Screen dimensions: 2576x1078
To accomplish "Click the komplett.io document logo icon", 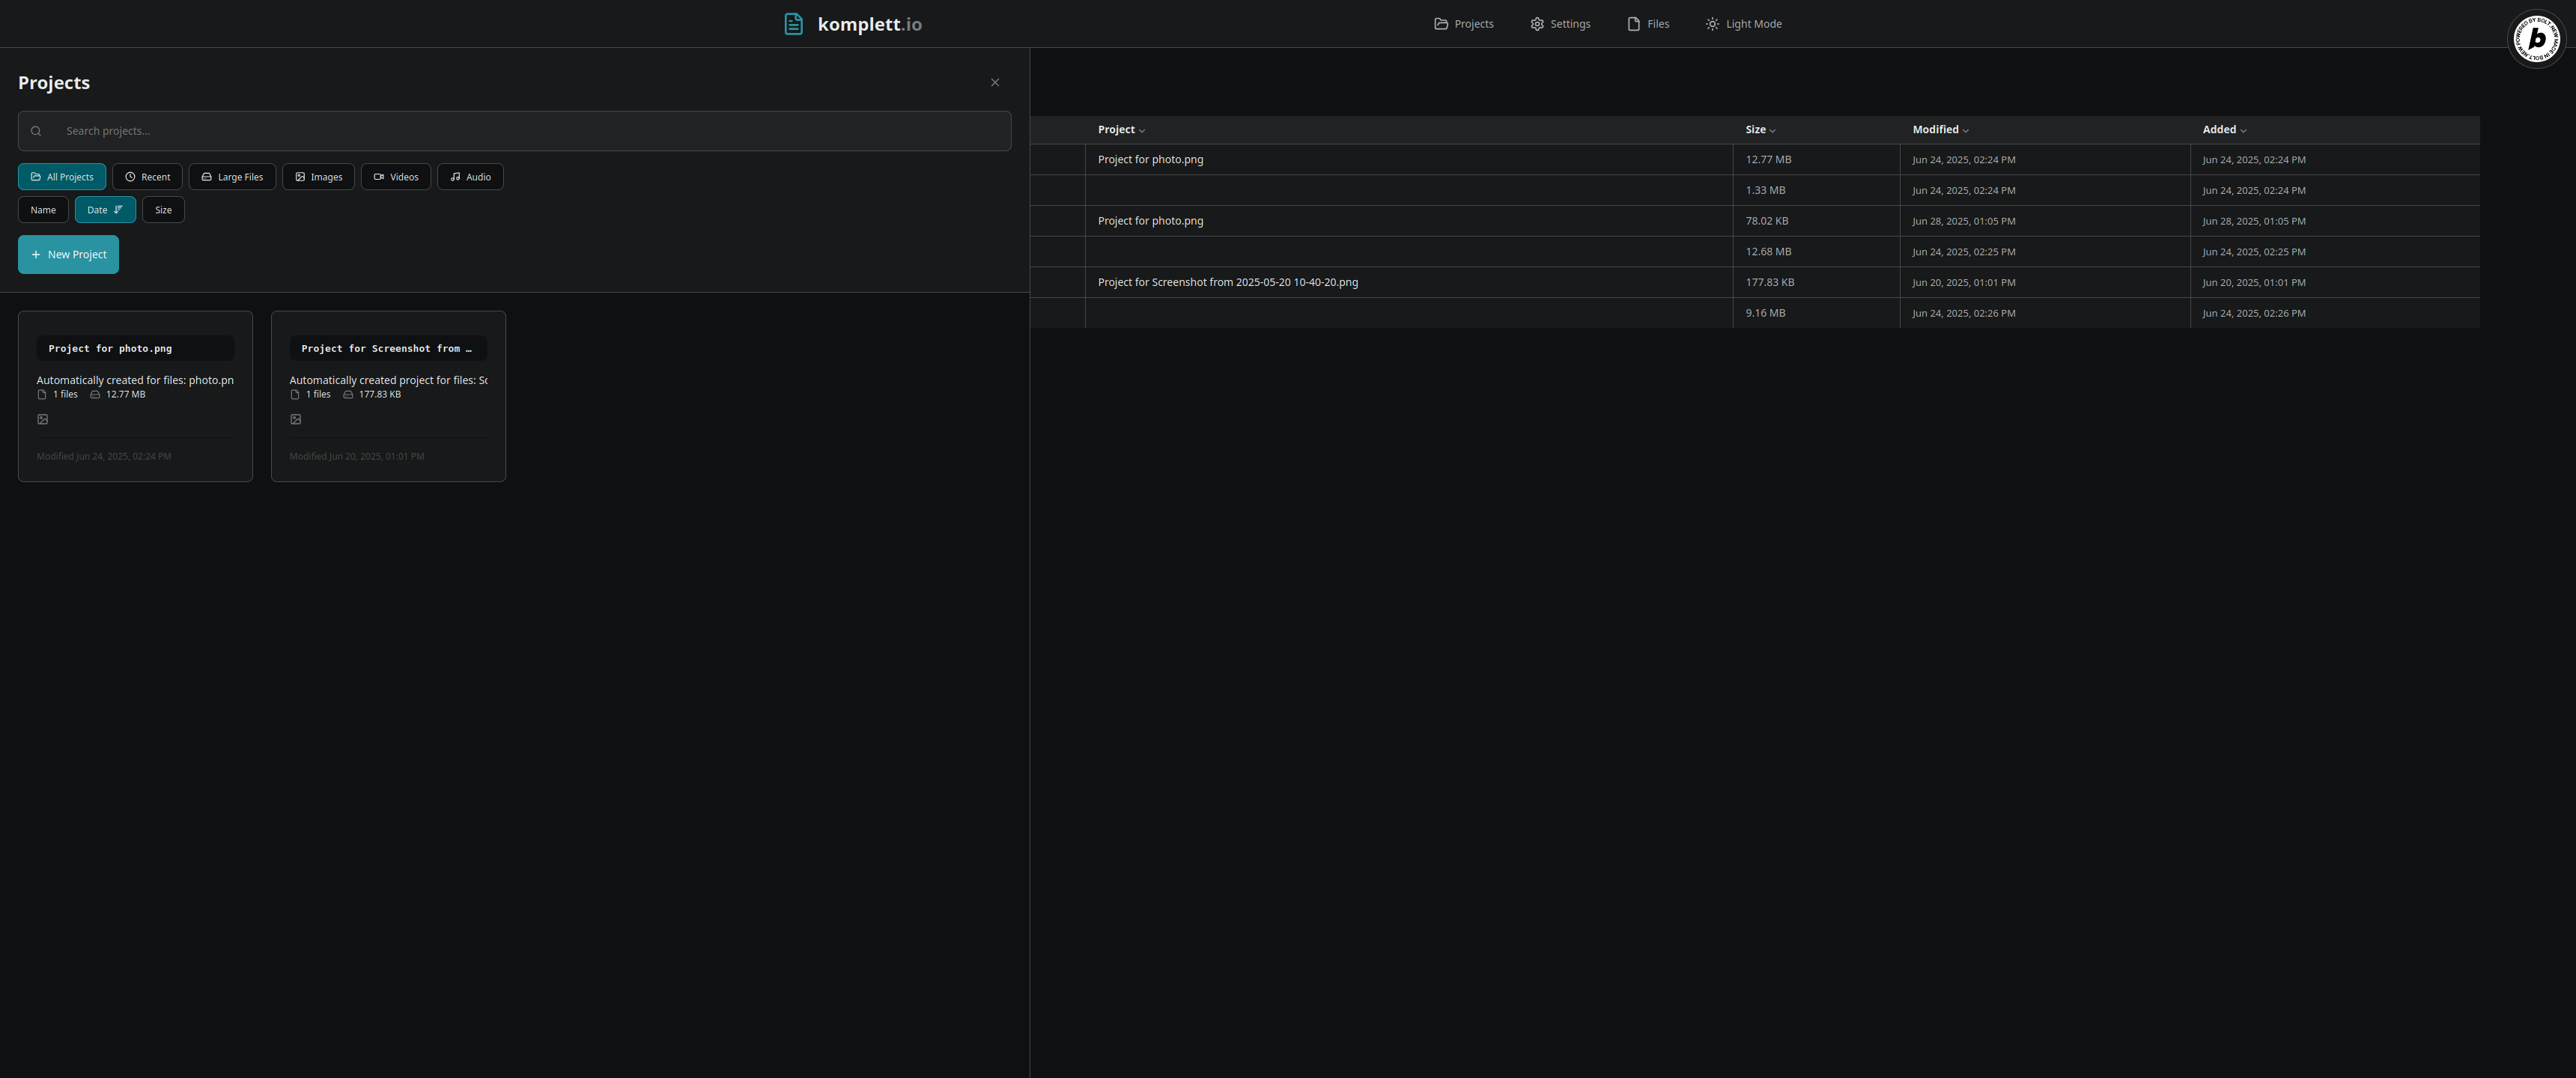I will [793, 24].
